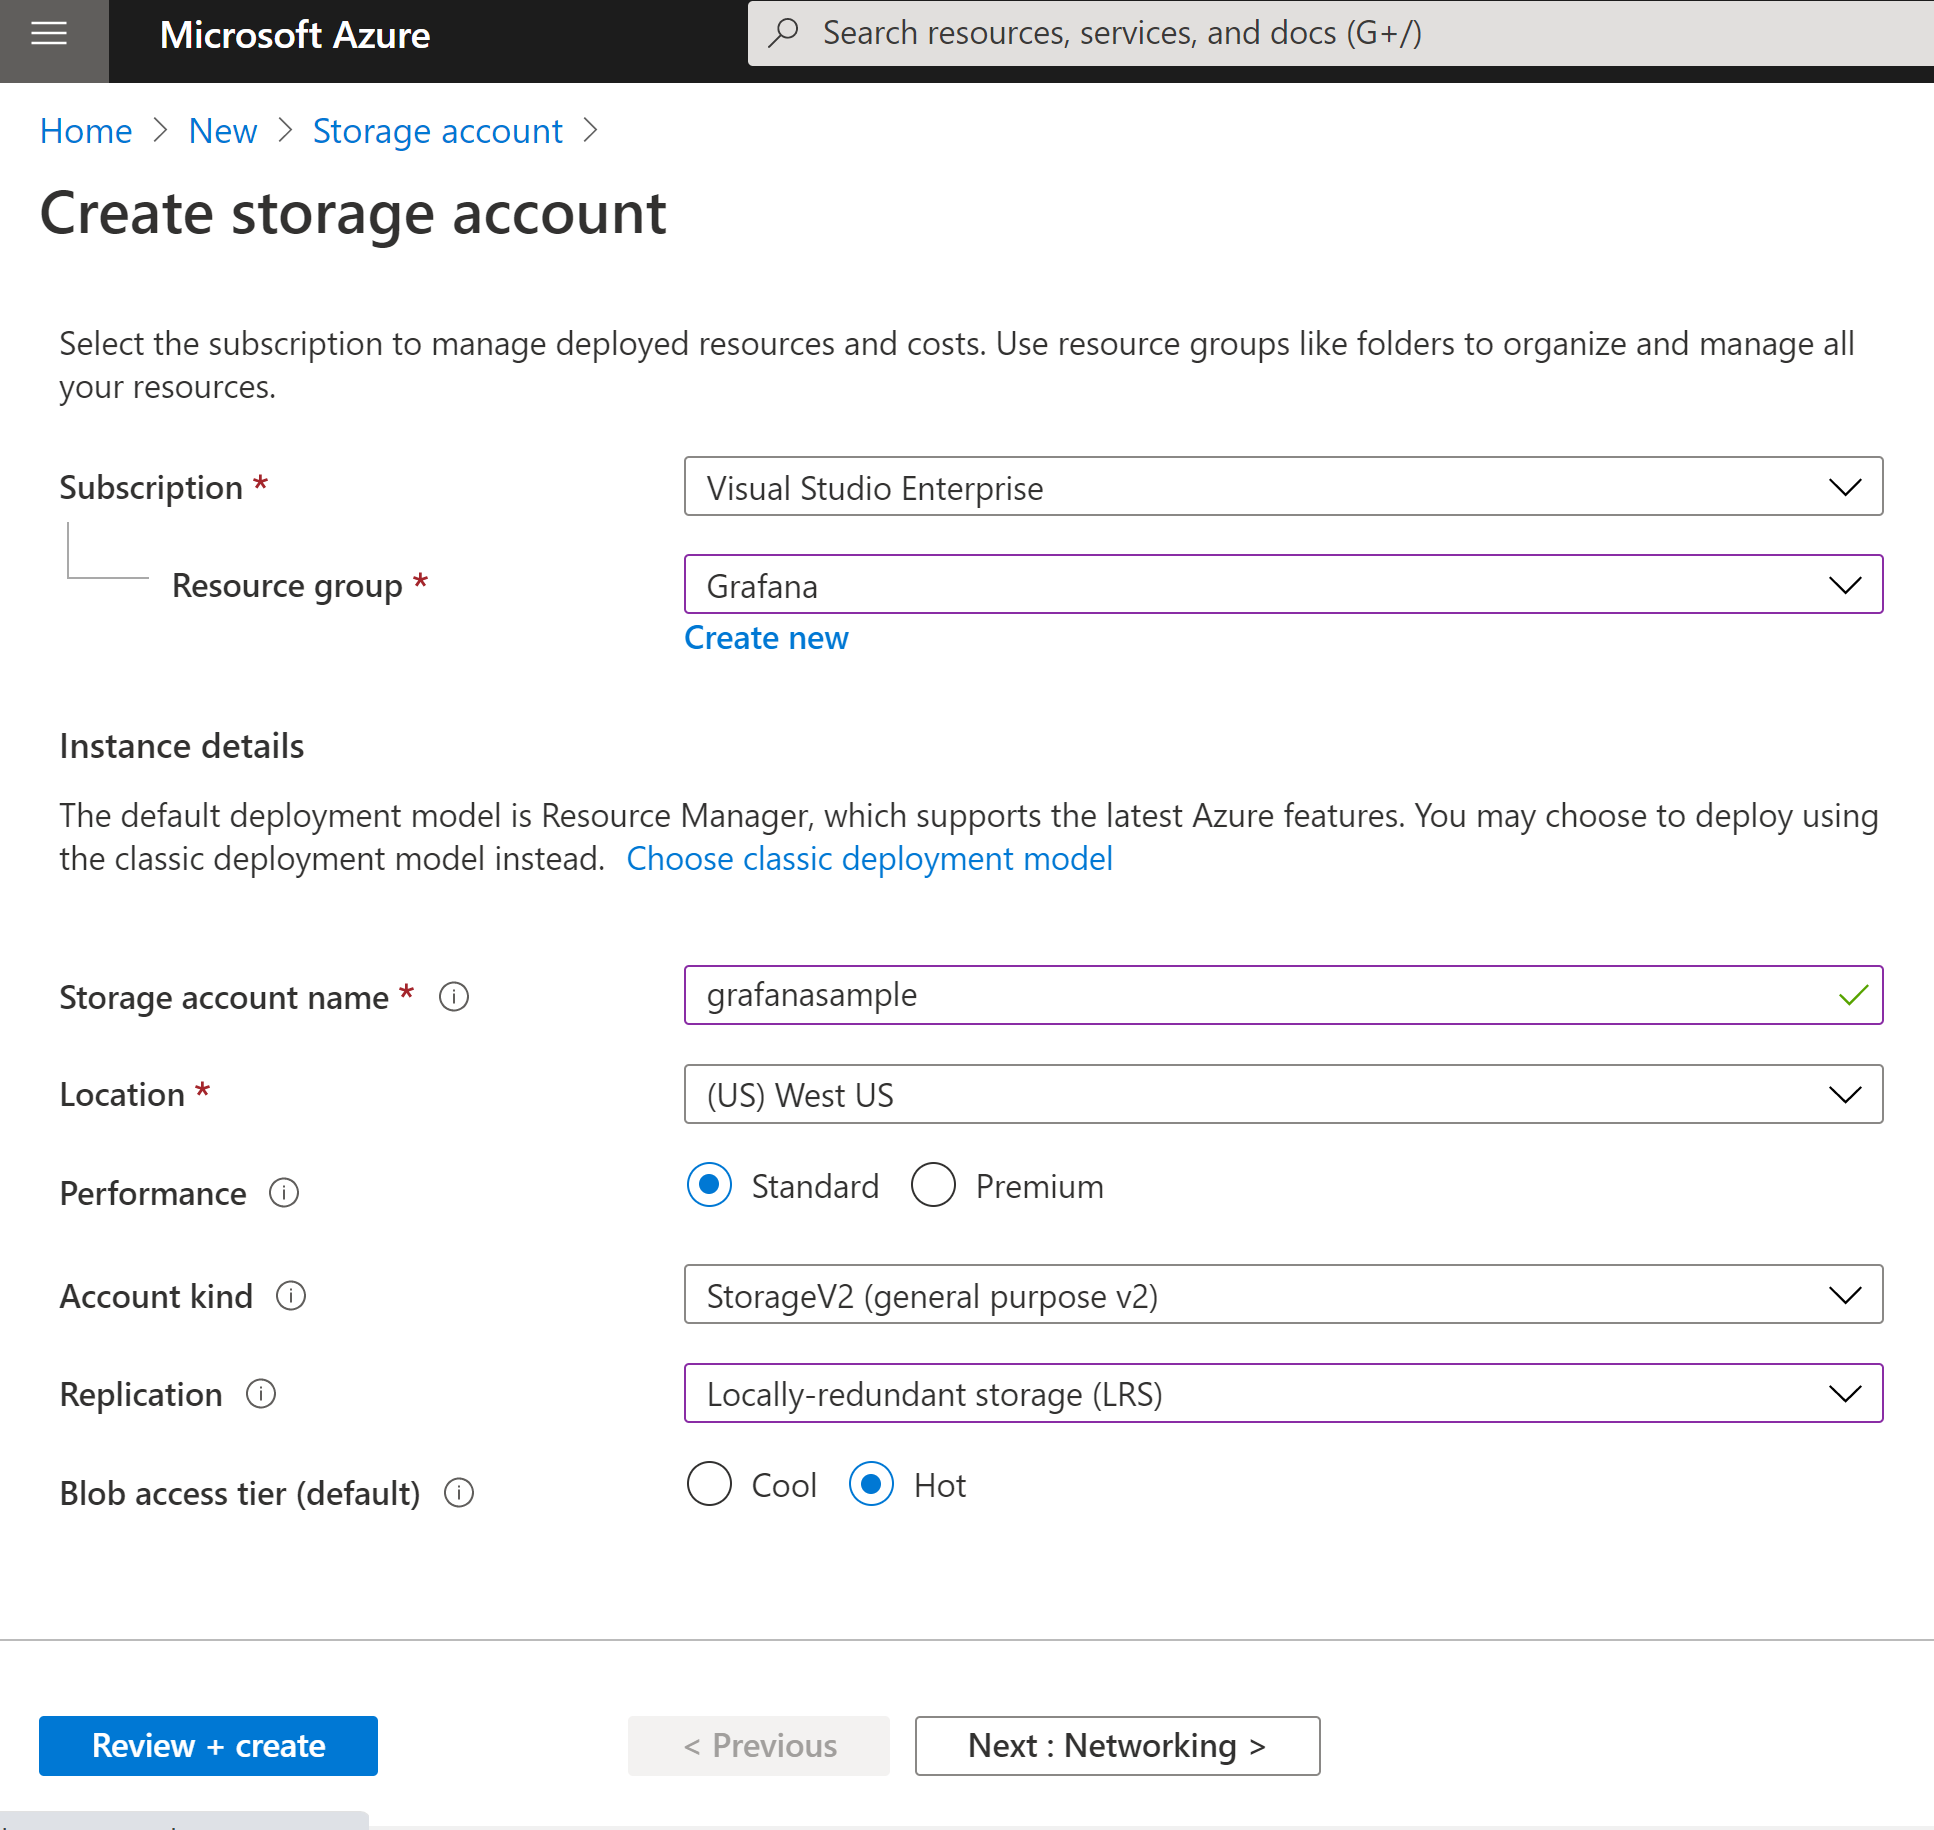
Task: Go to Storage account breadcrumb
Action: point(438,131)
